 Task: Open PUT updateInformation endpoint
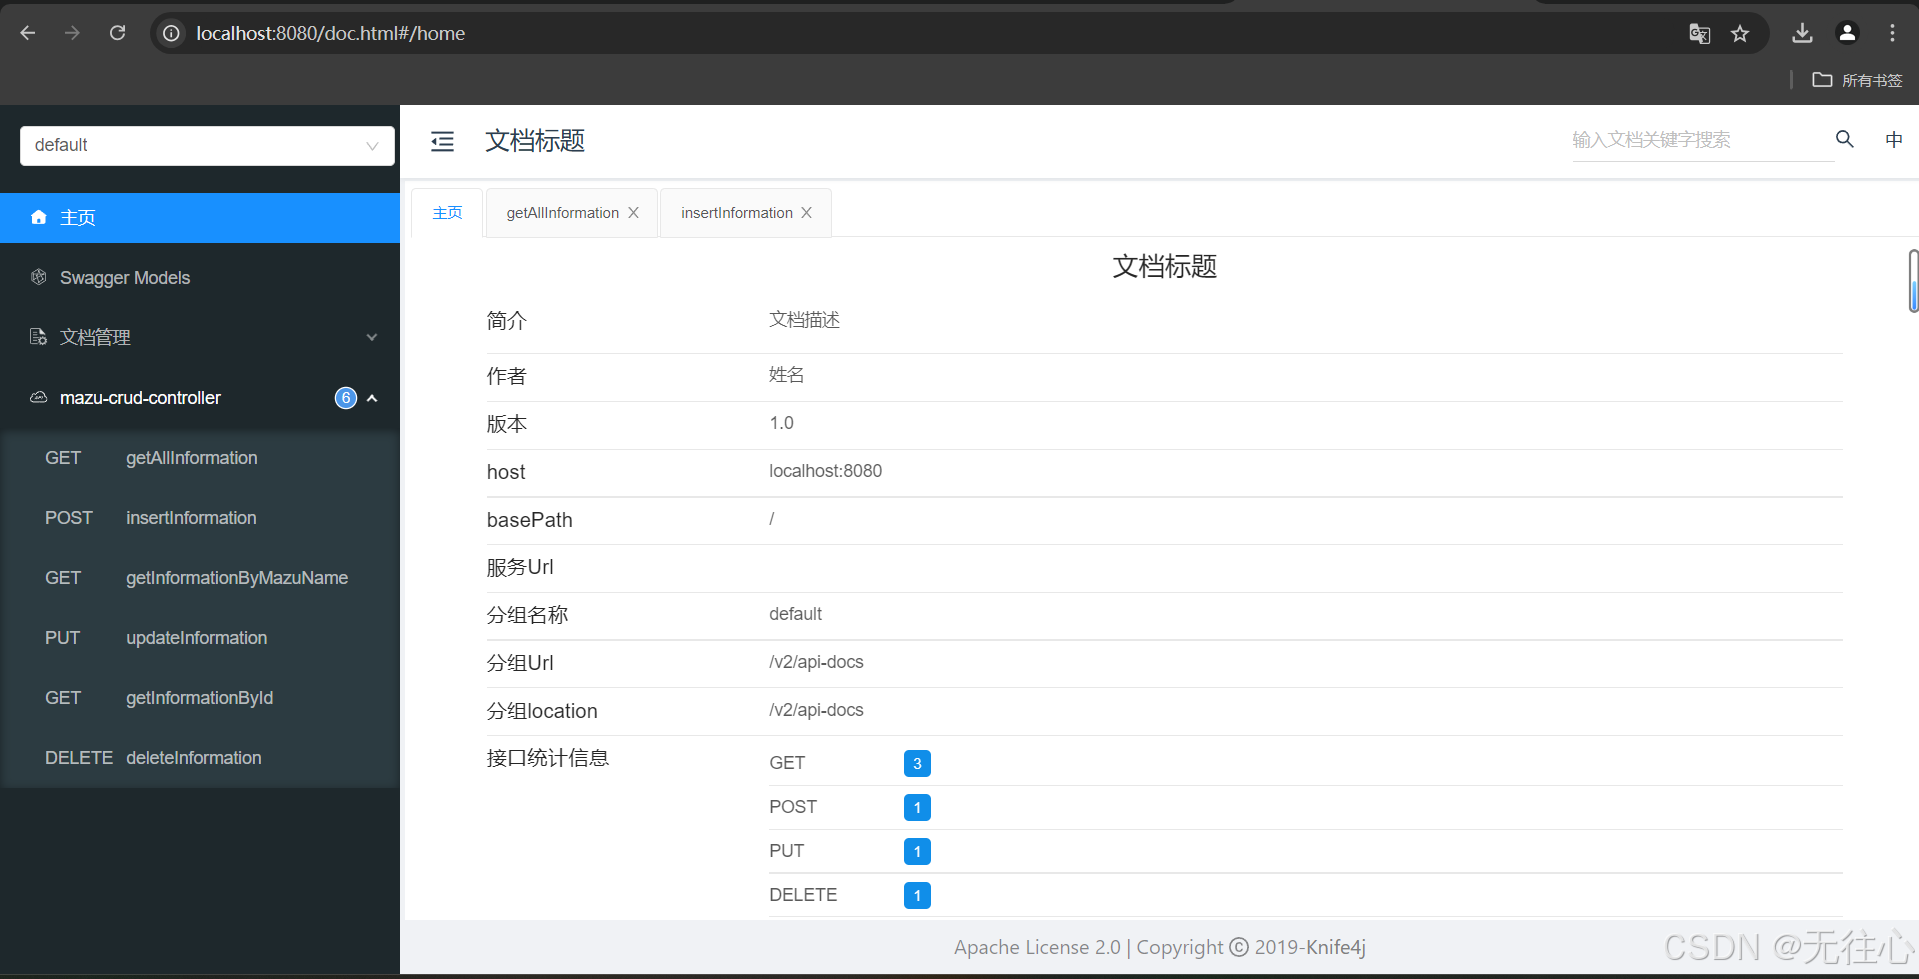(200, 638)
